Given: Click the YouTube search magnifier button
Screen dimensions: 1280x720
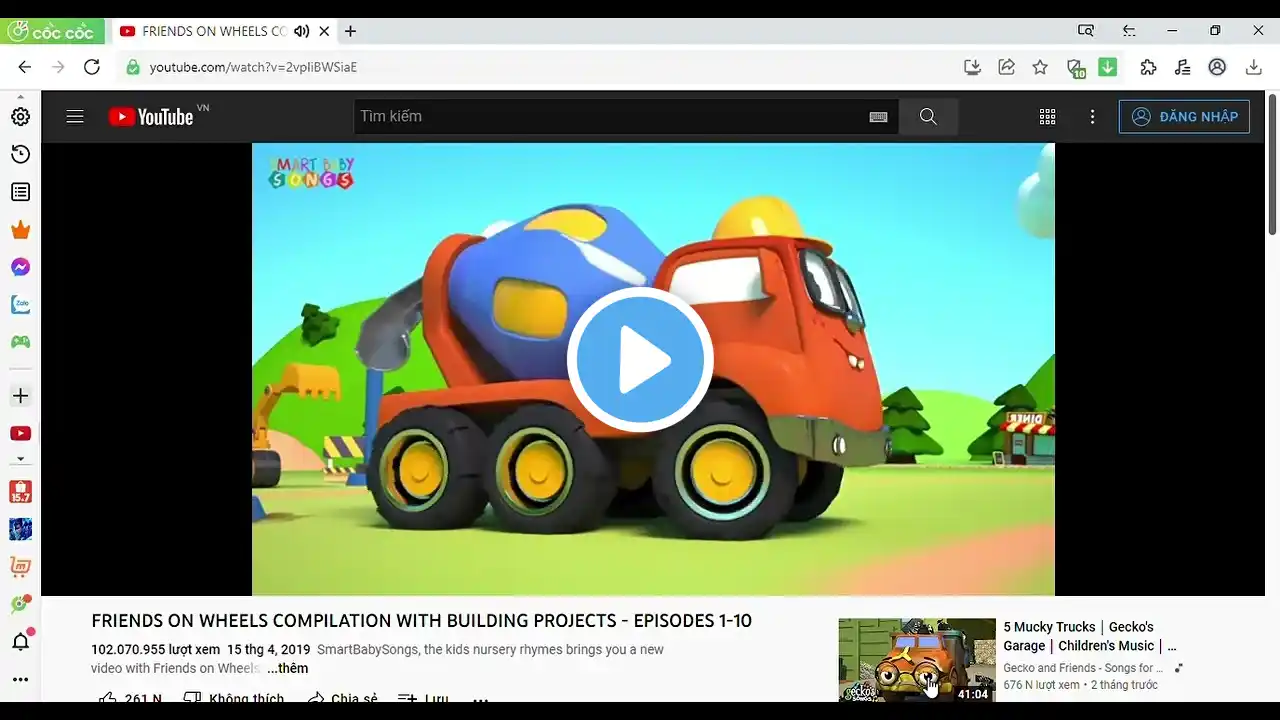Looking at the screenshot, I should 928,116.
